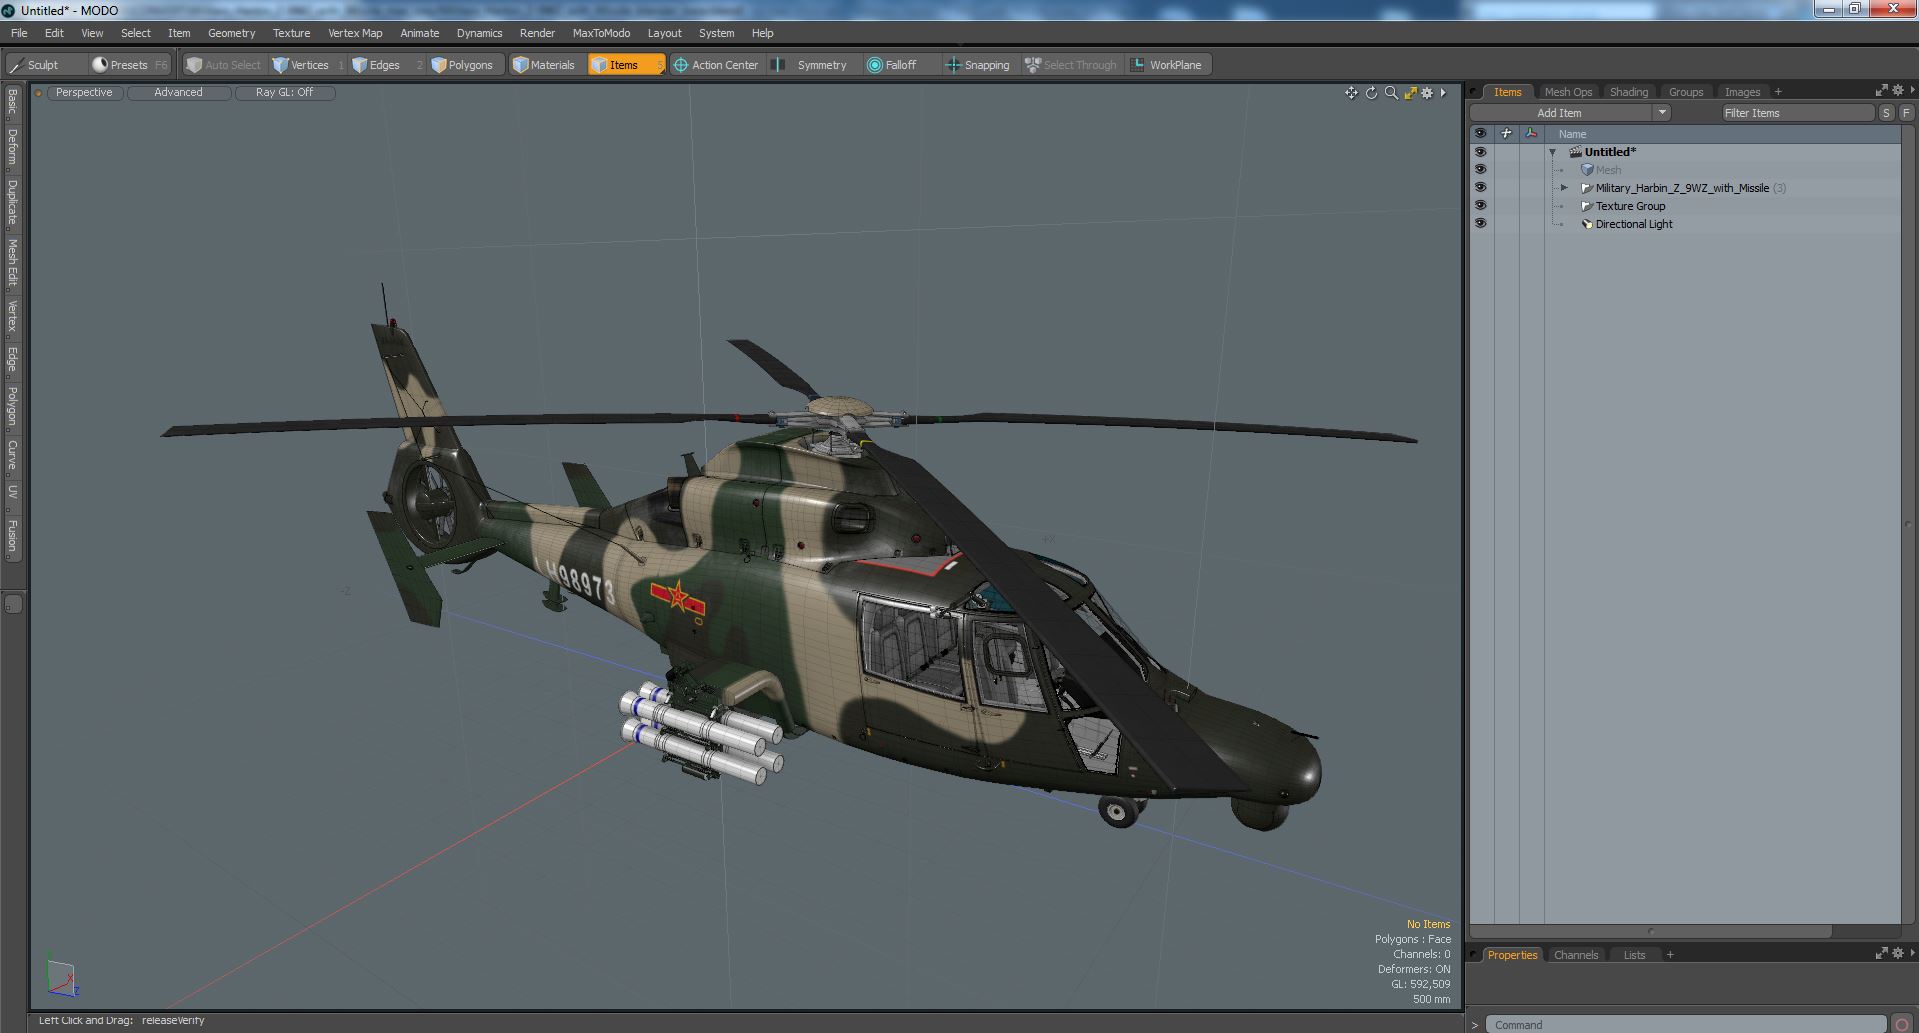Collapse the Untitled scene tree
Viewport: 1919px width, 1033px height.
1553,153
